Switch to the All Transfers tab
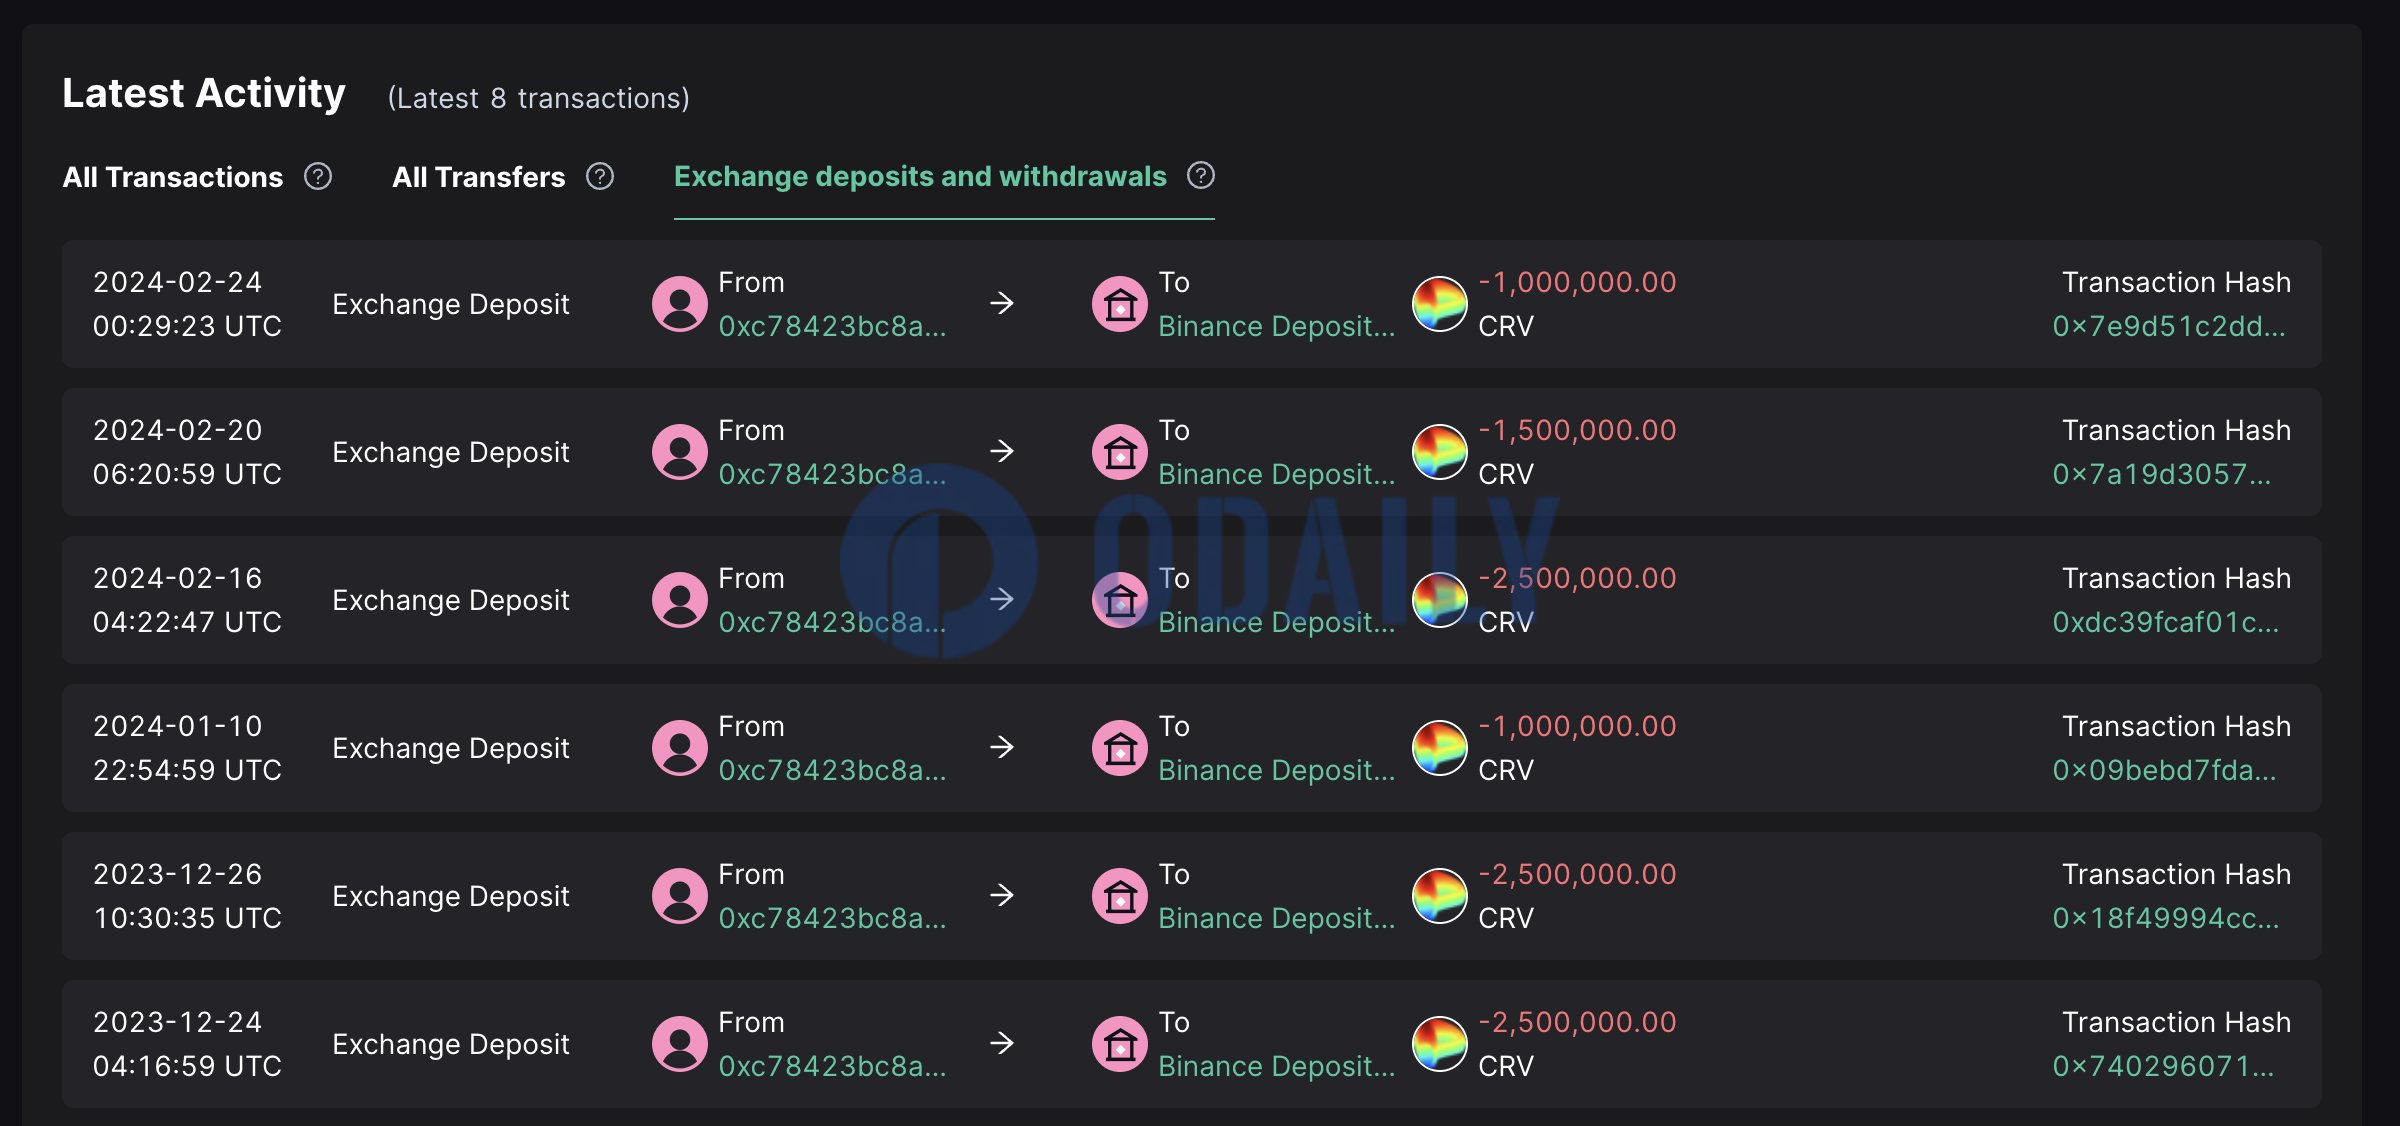This screenshot has height=1126, width=2400. 479,177
